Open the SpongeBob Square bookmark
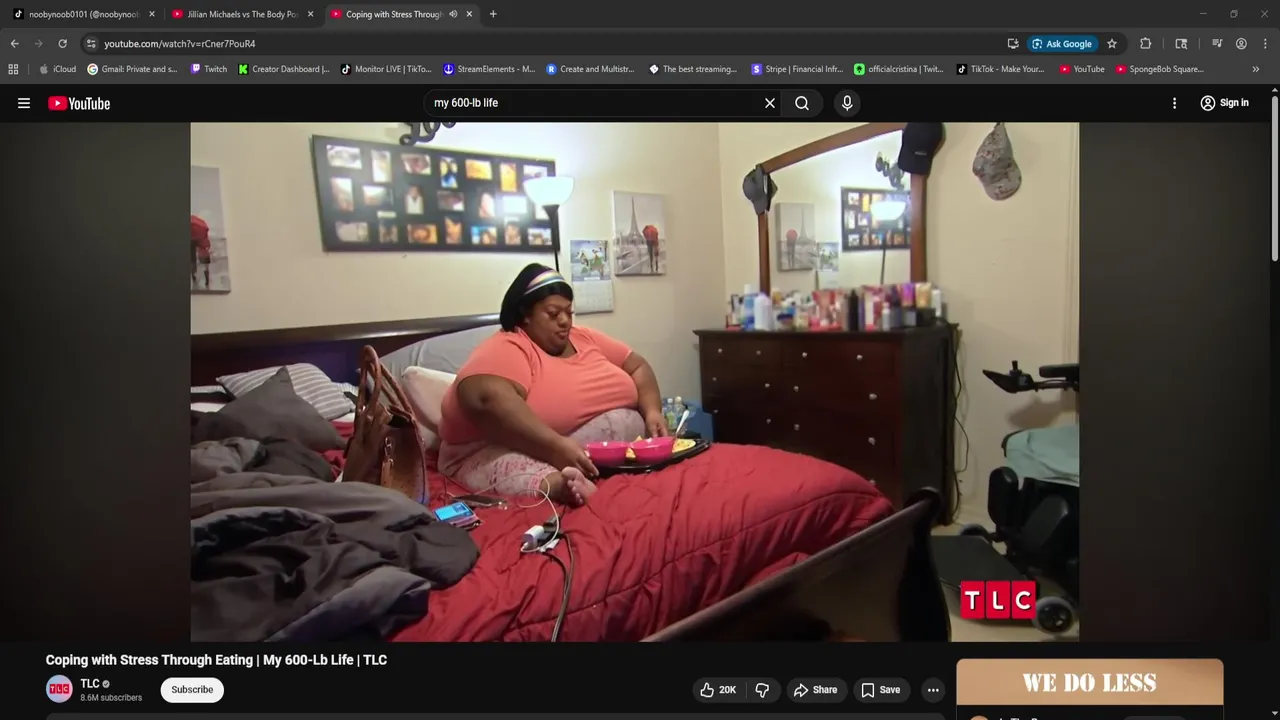 tap(1159, 69)
